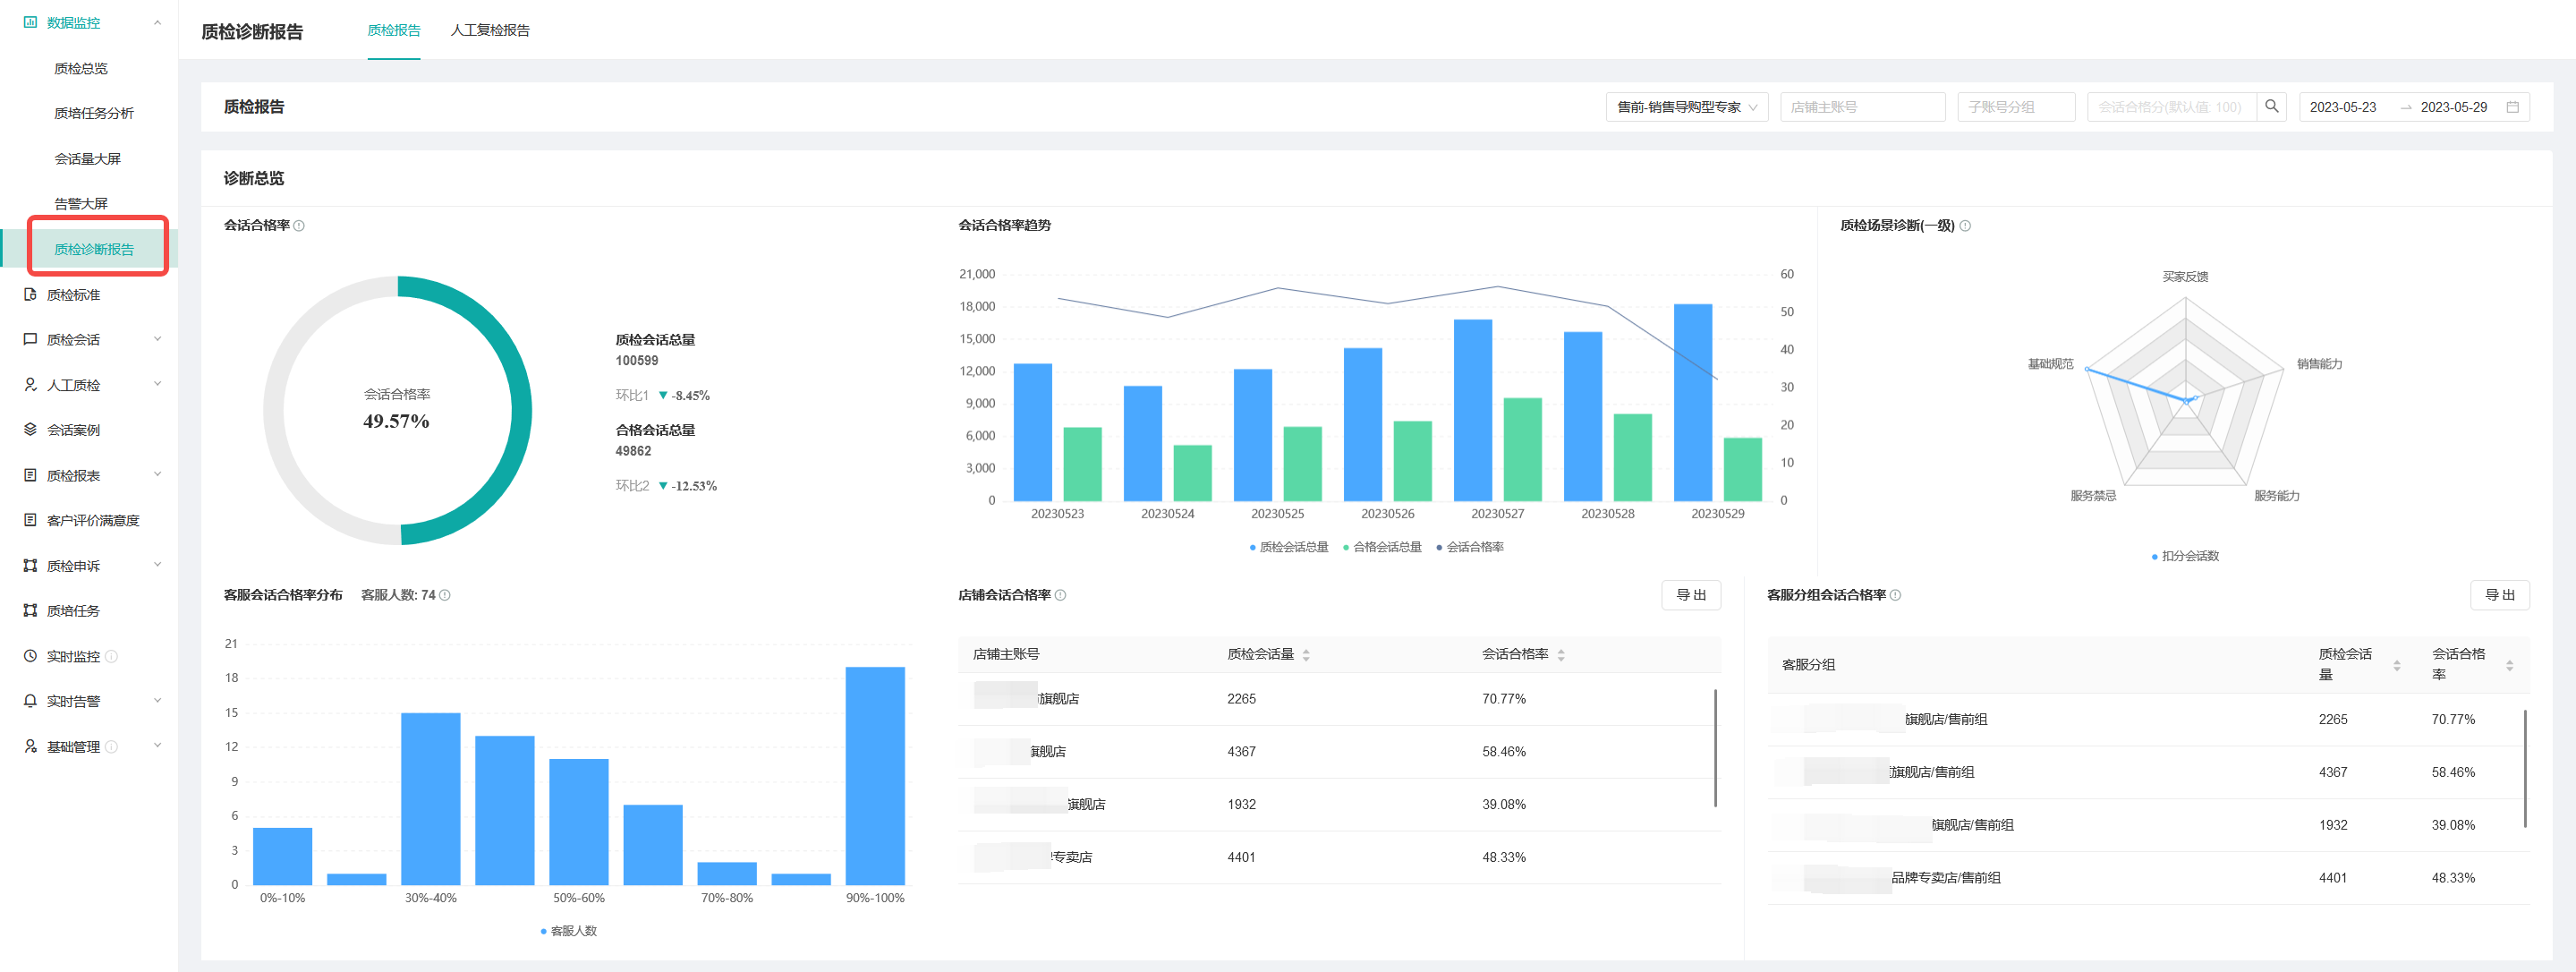
Task: Toggle 会话合格率 legend in trend chart
Action: click(x=1470, y=547)
